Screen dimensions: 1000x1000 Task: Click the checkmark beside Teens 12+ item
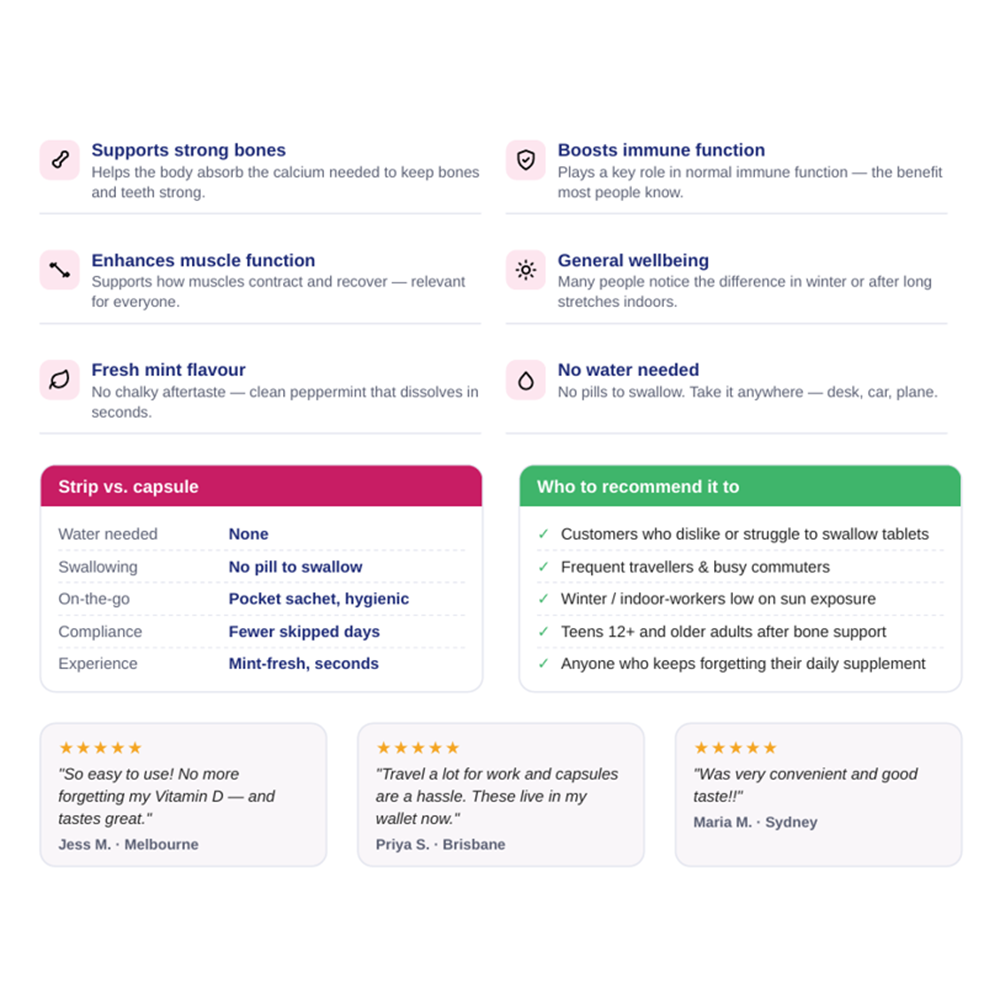pyautogui.click(x=543, y=631)
